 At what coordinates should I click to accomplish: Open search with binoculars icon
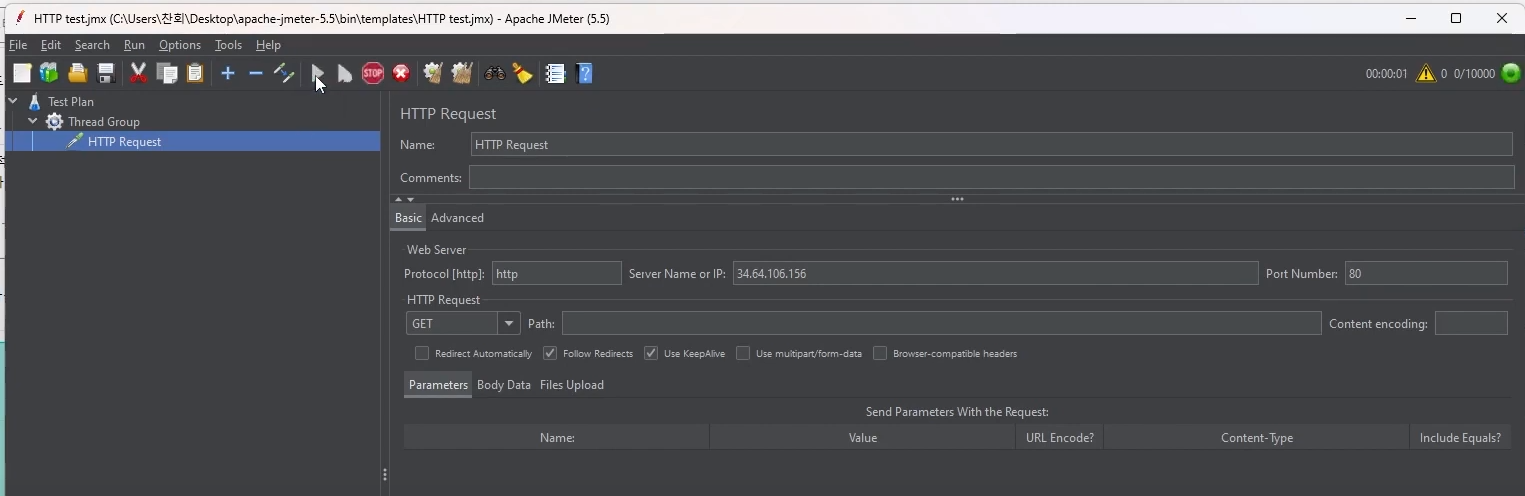pos(495,73)
